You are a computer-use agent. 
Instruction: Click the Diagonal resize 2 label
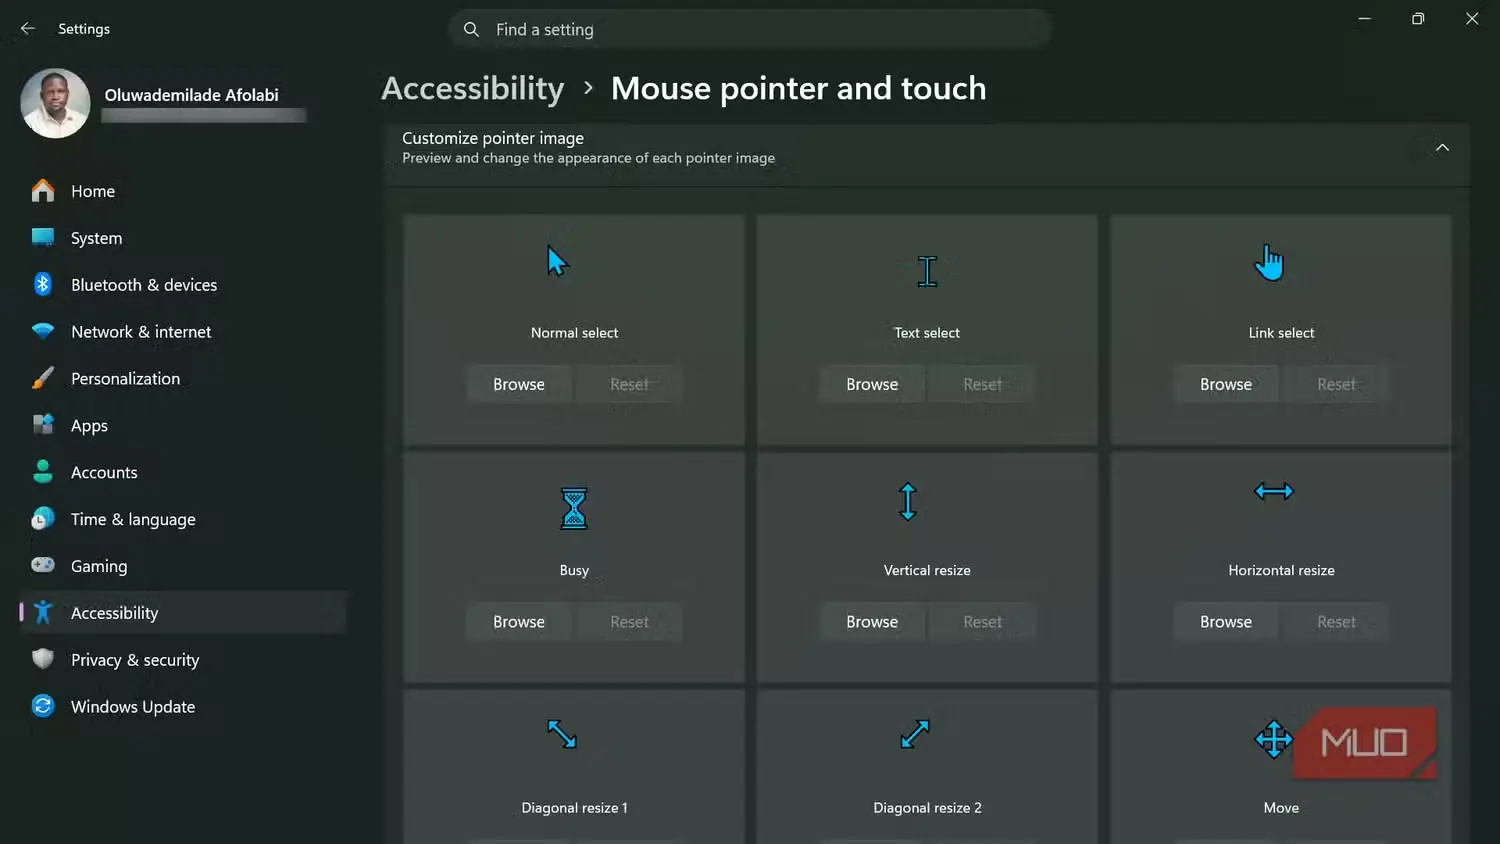[927, 808]
